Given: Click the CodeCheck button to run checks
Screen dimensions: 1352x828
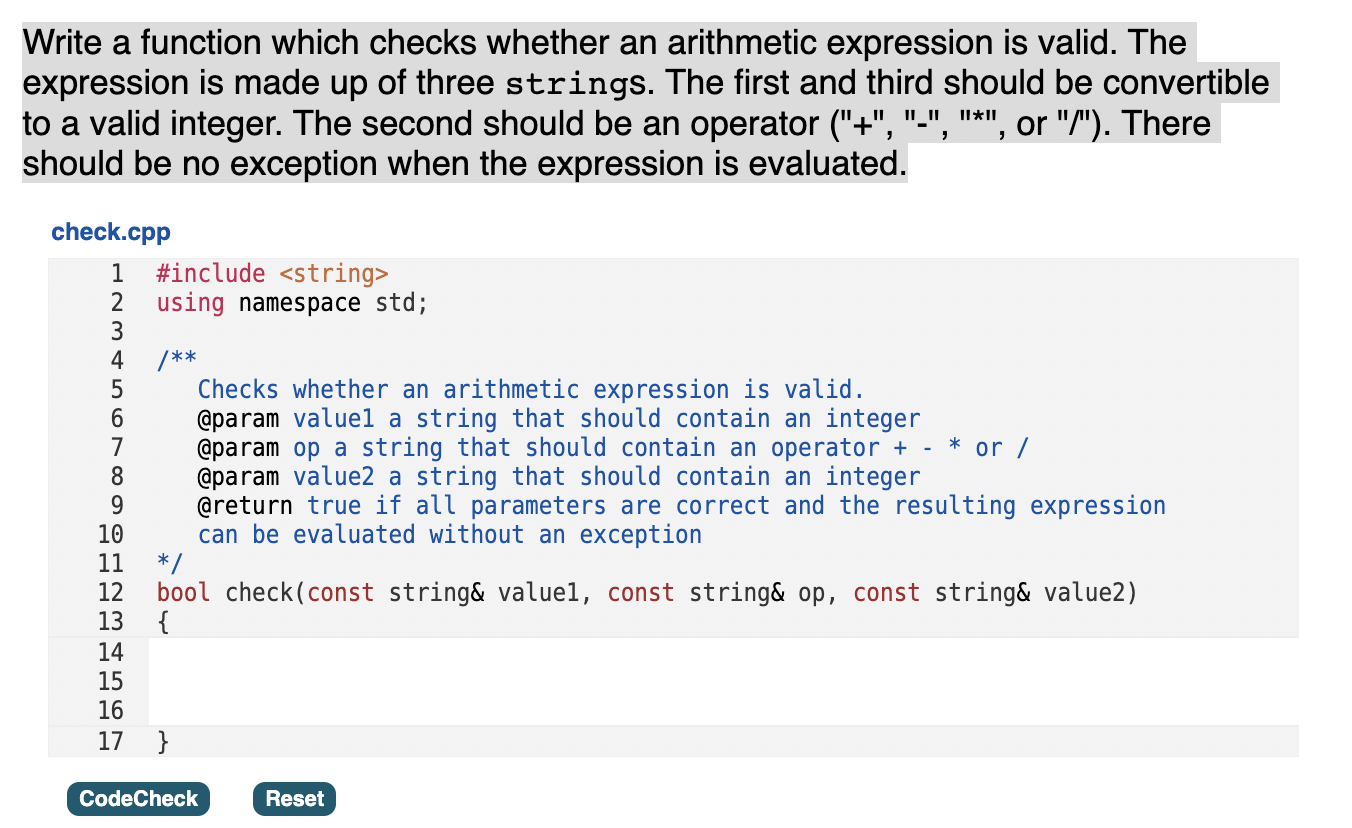Looking at the screenshot, I should [x=137, y=798].
